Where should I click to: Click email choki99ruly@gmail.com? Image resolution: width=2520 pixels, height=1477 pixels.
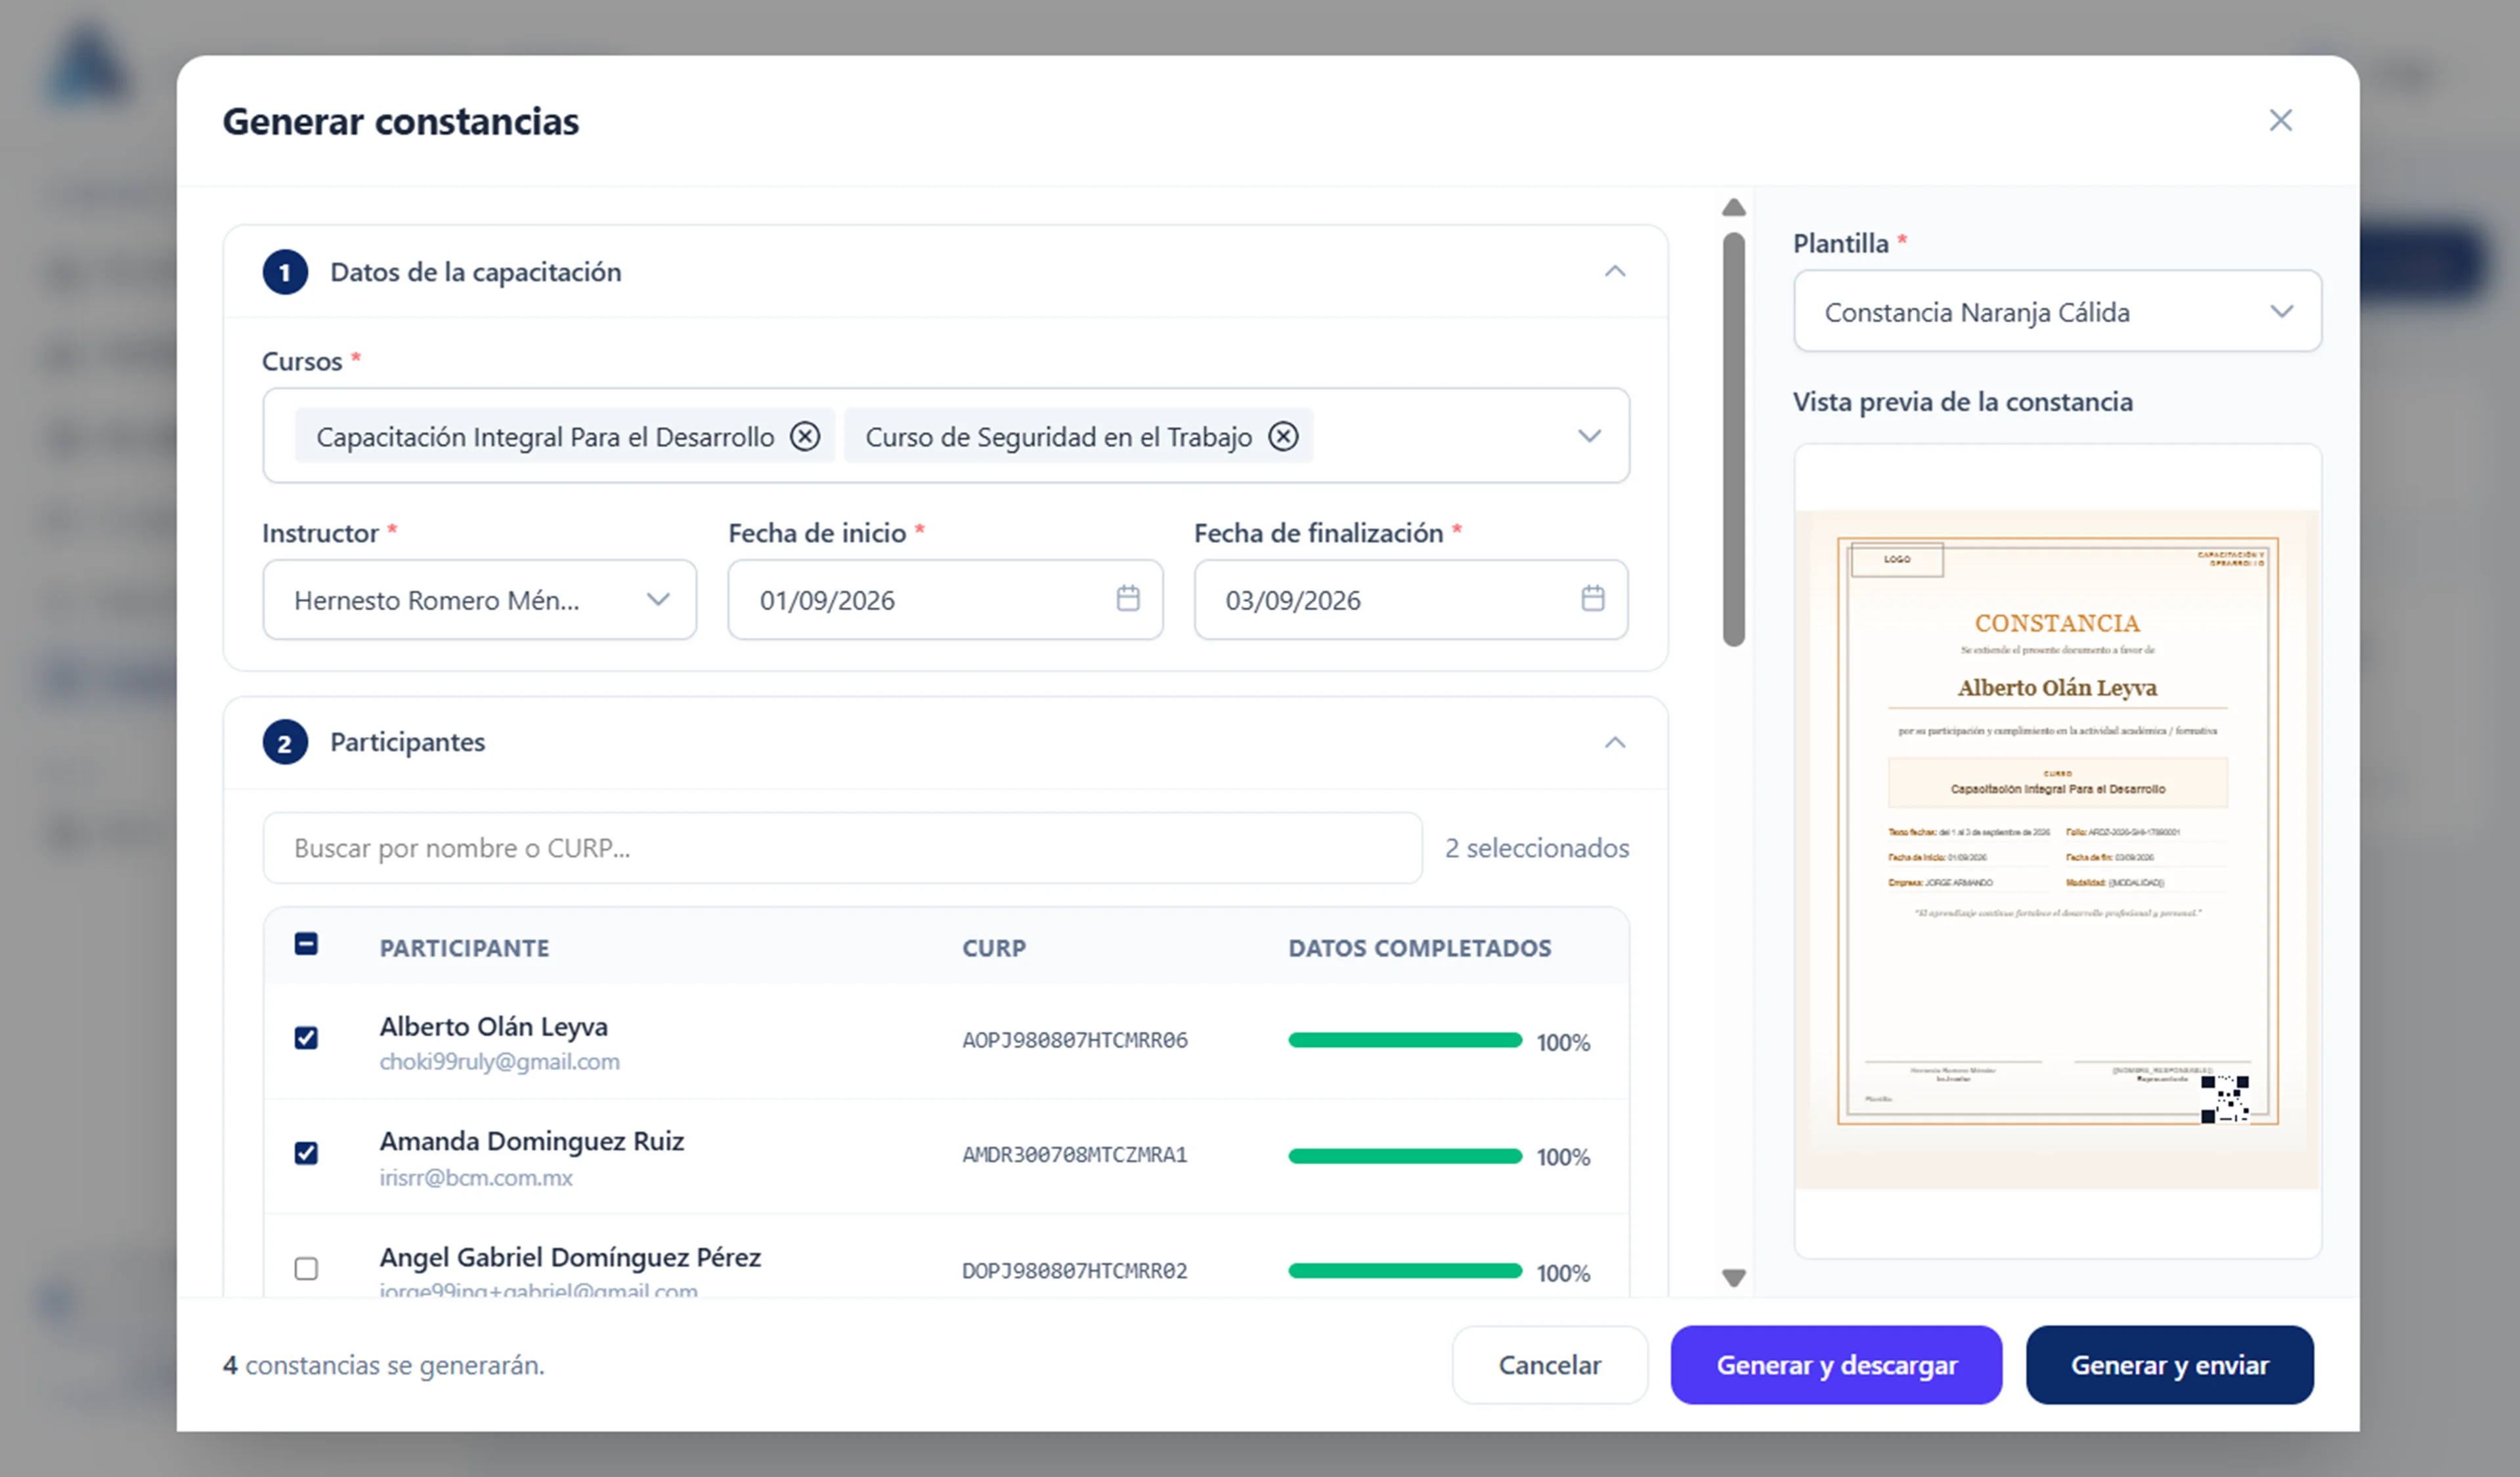[x=499, y=1061]
